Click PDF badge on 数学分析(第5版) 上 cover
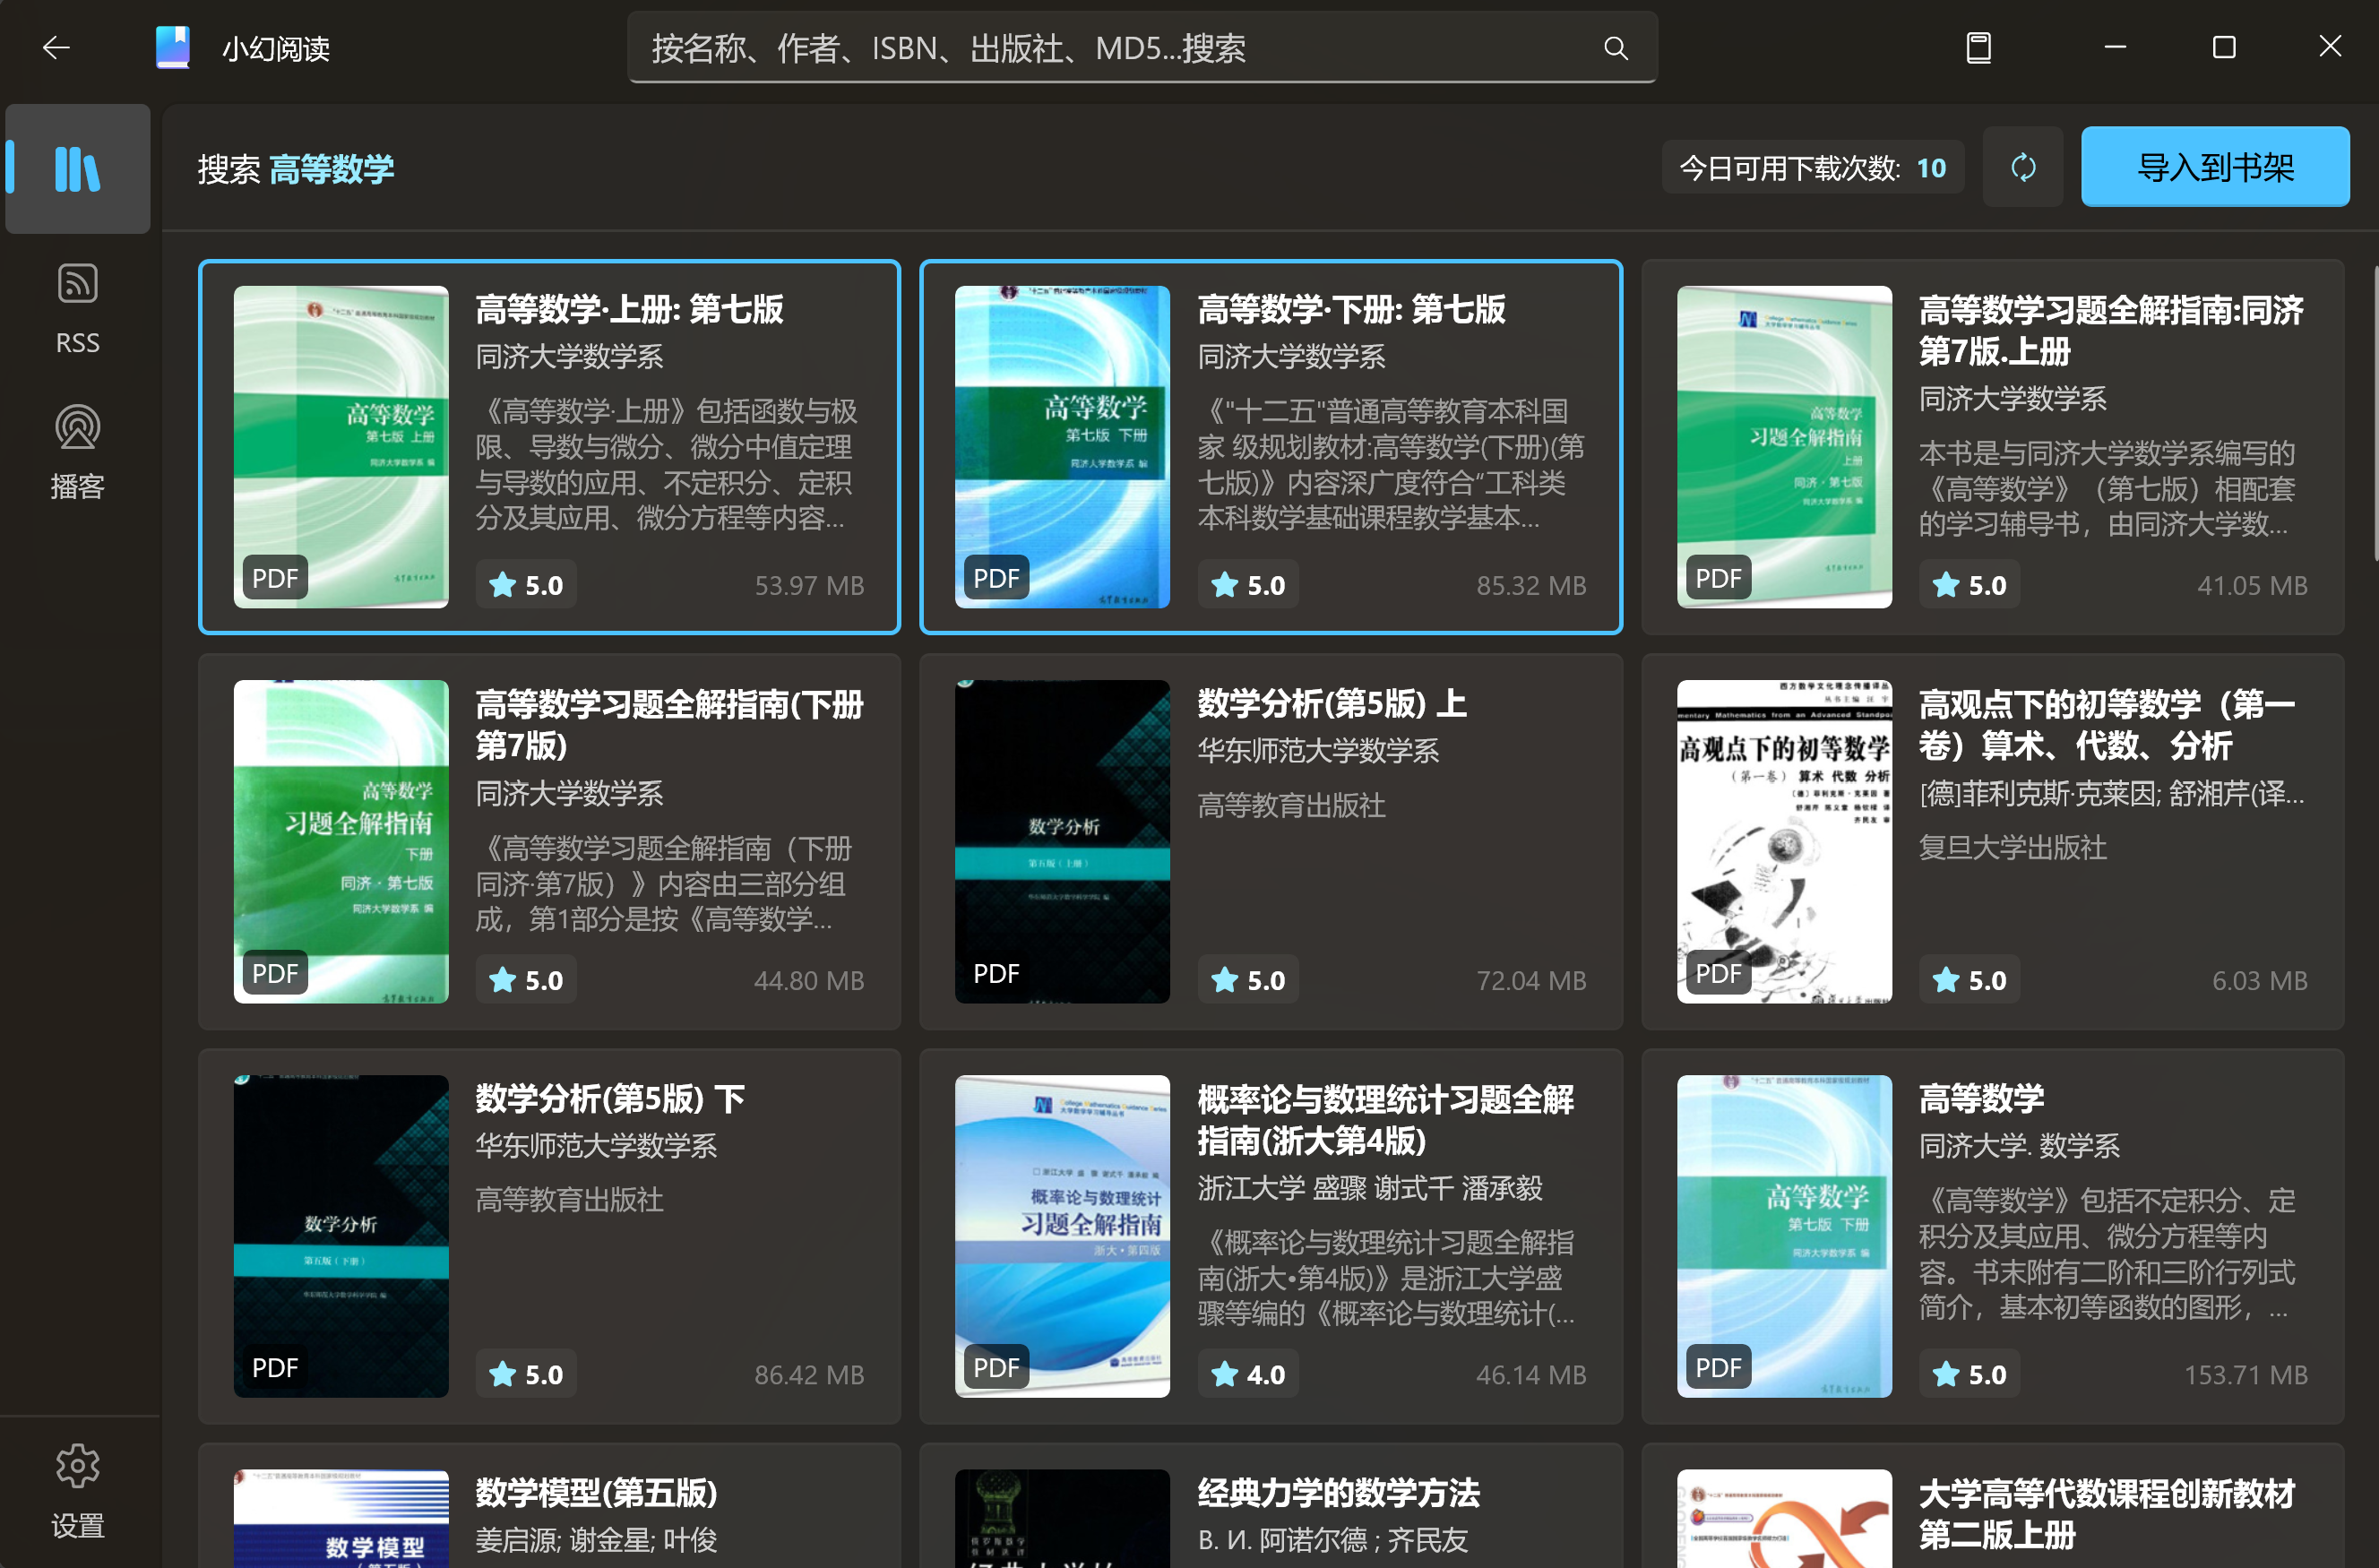Viewport: 2379px width, 1568px height. [996, 973]
